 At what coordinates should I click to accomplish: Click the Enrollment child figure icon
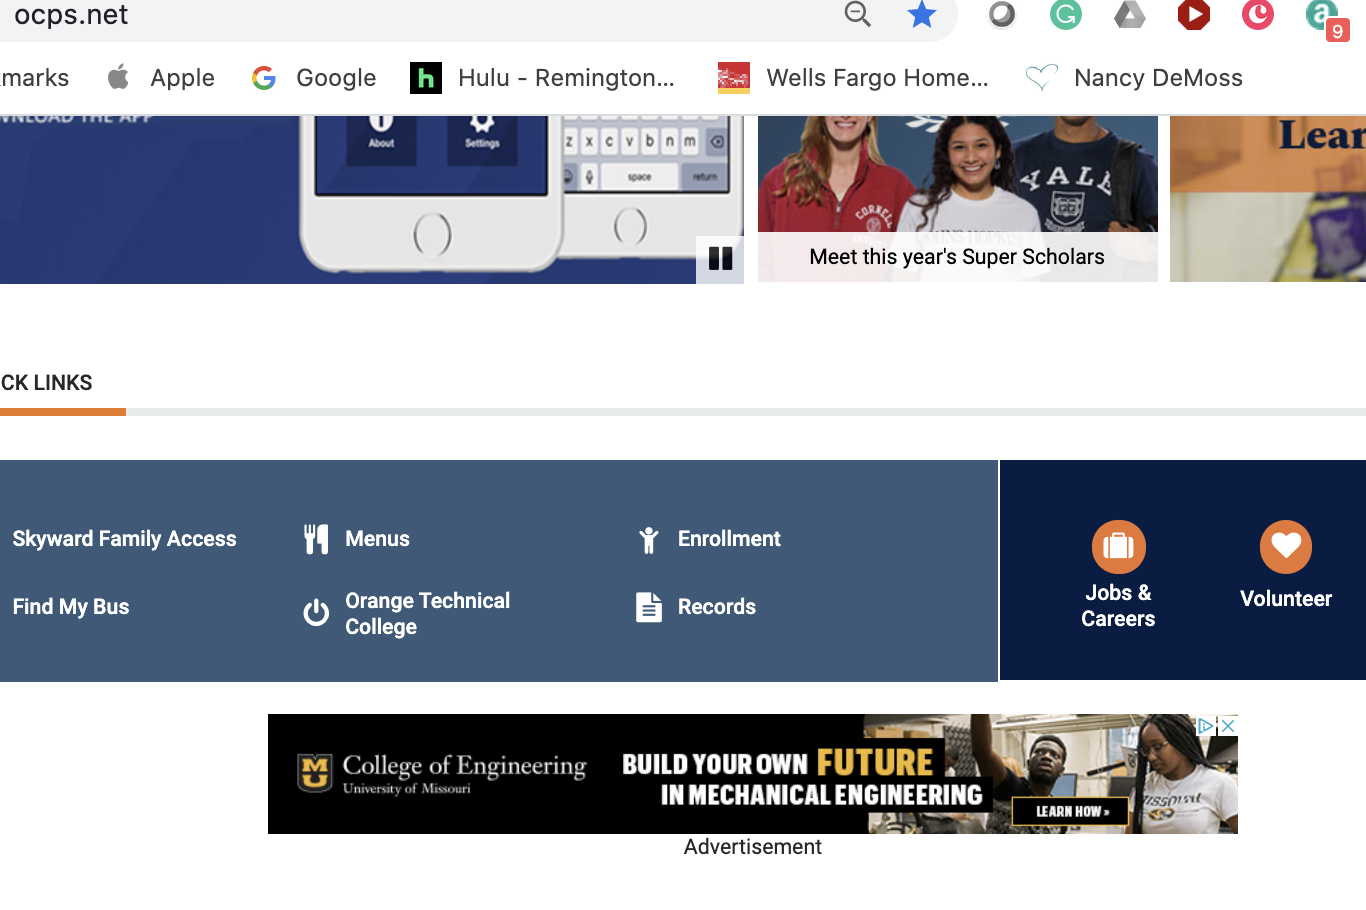click(649, 540)
